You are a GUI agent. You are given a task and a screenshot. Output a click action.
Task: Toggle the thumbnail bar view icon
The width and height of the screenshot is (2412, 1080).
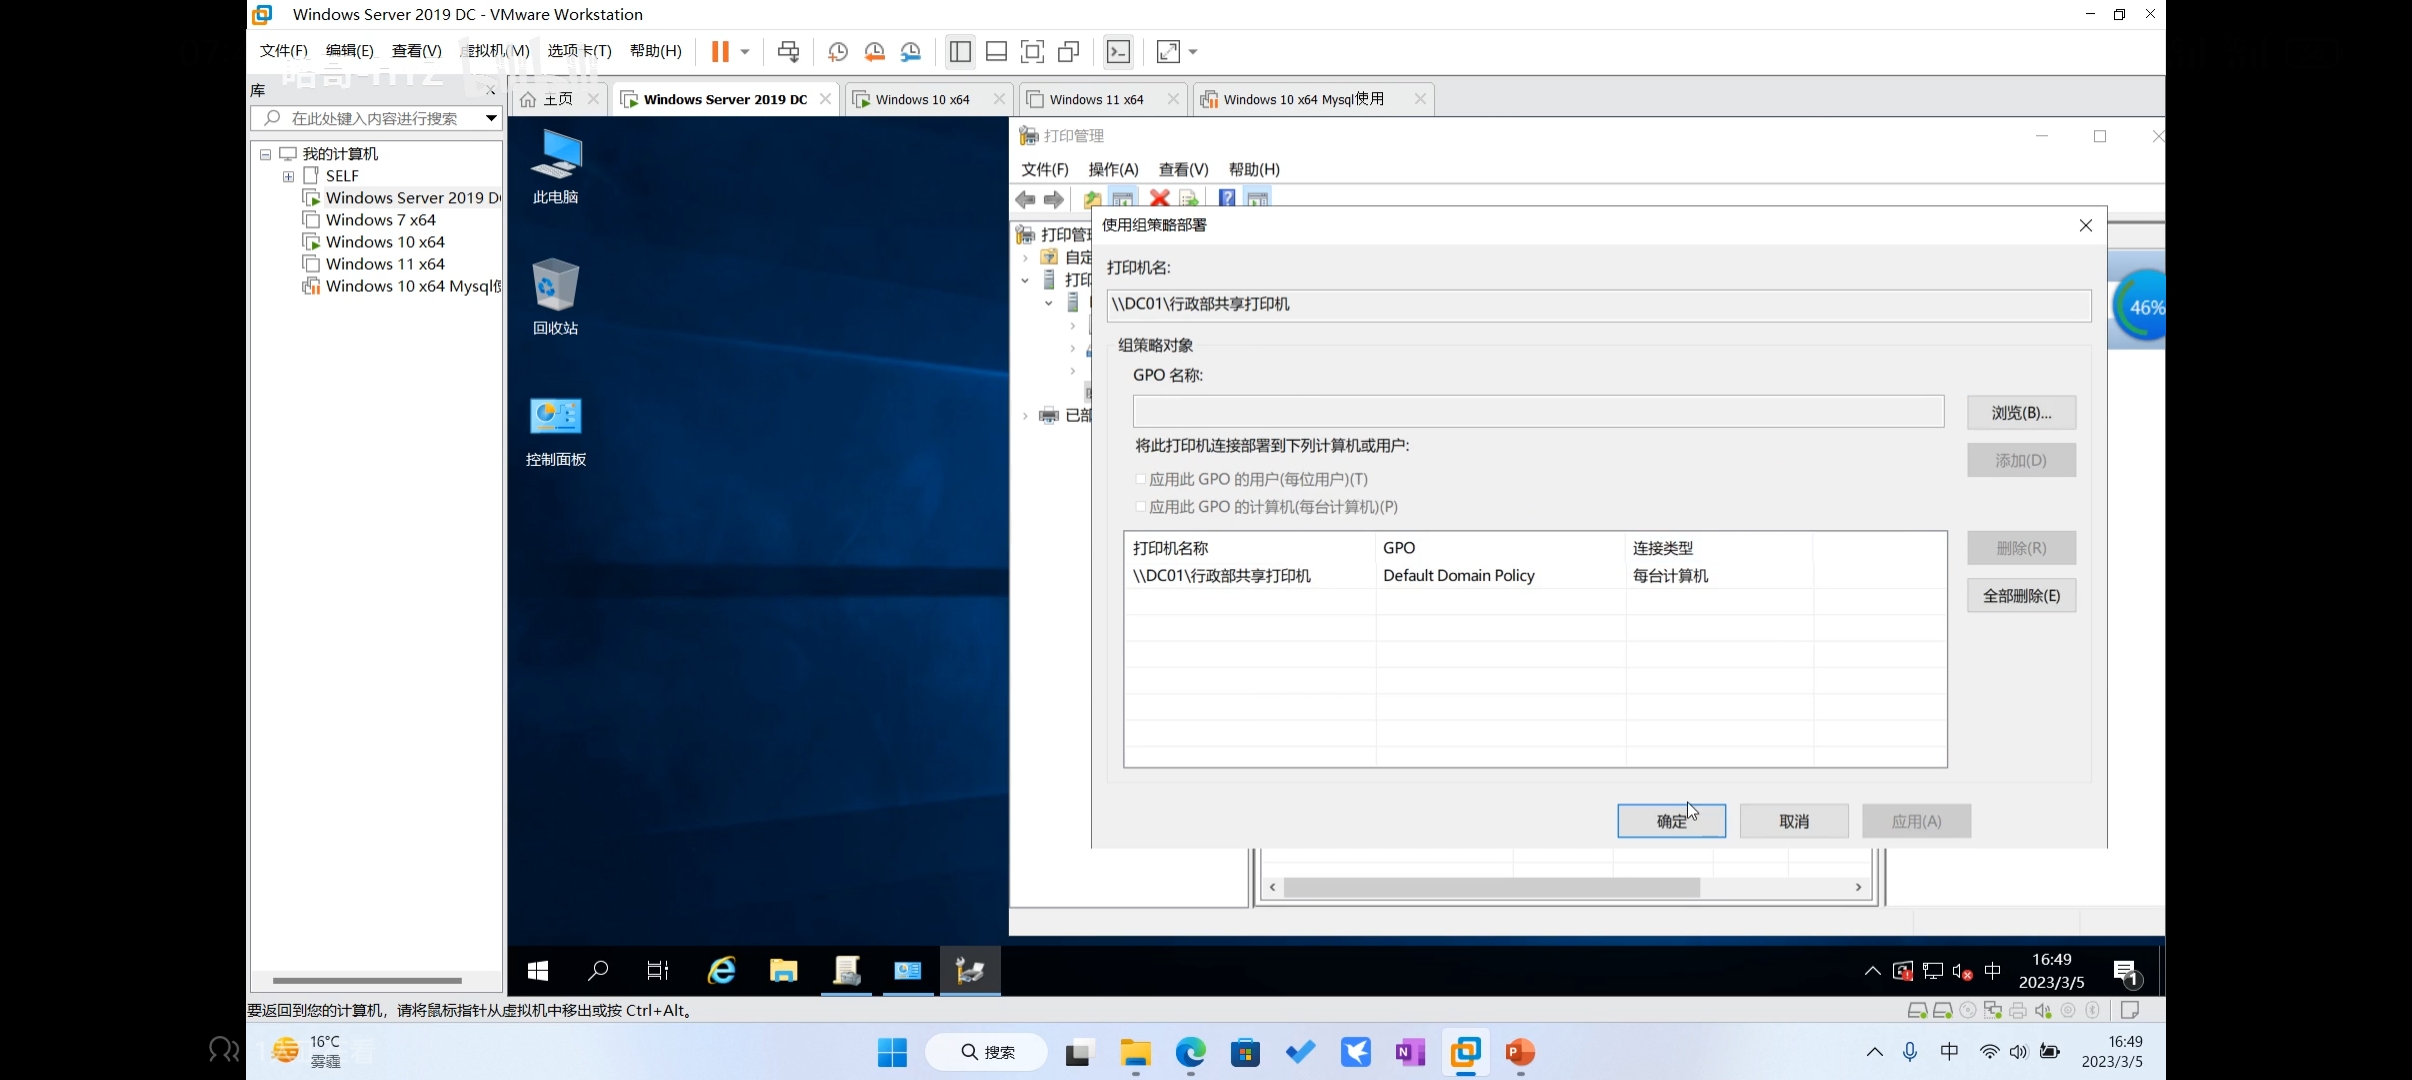point(996,51)
